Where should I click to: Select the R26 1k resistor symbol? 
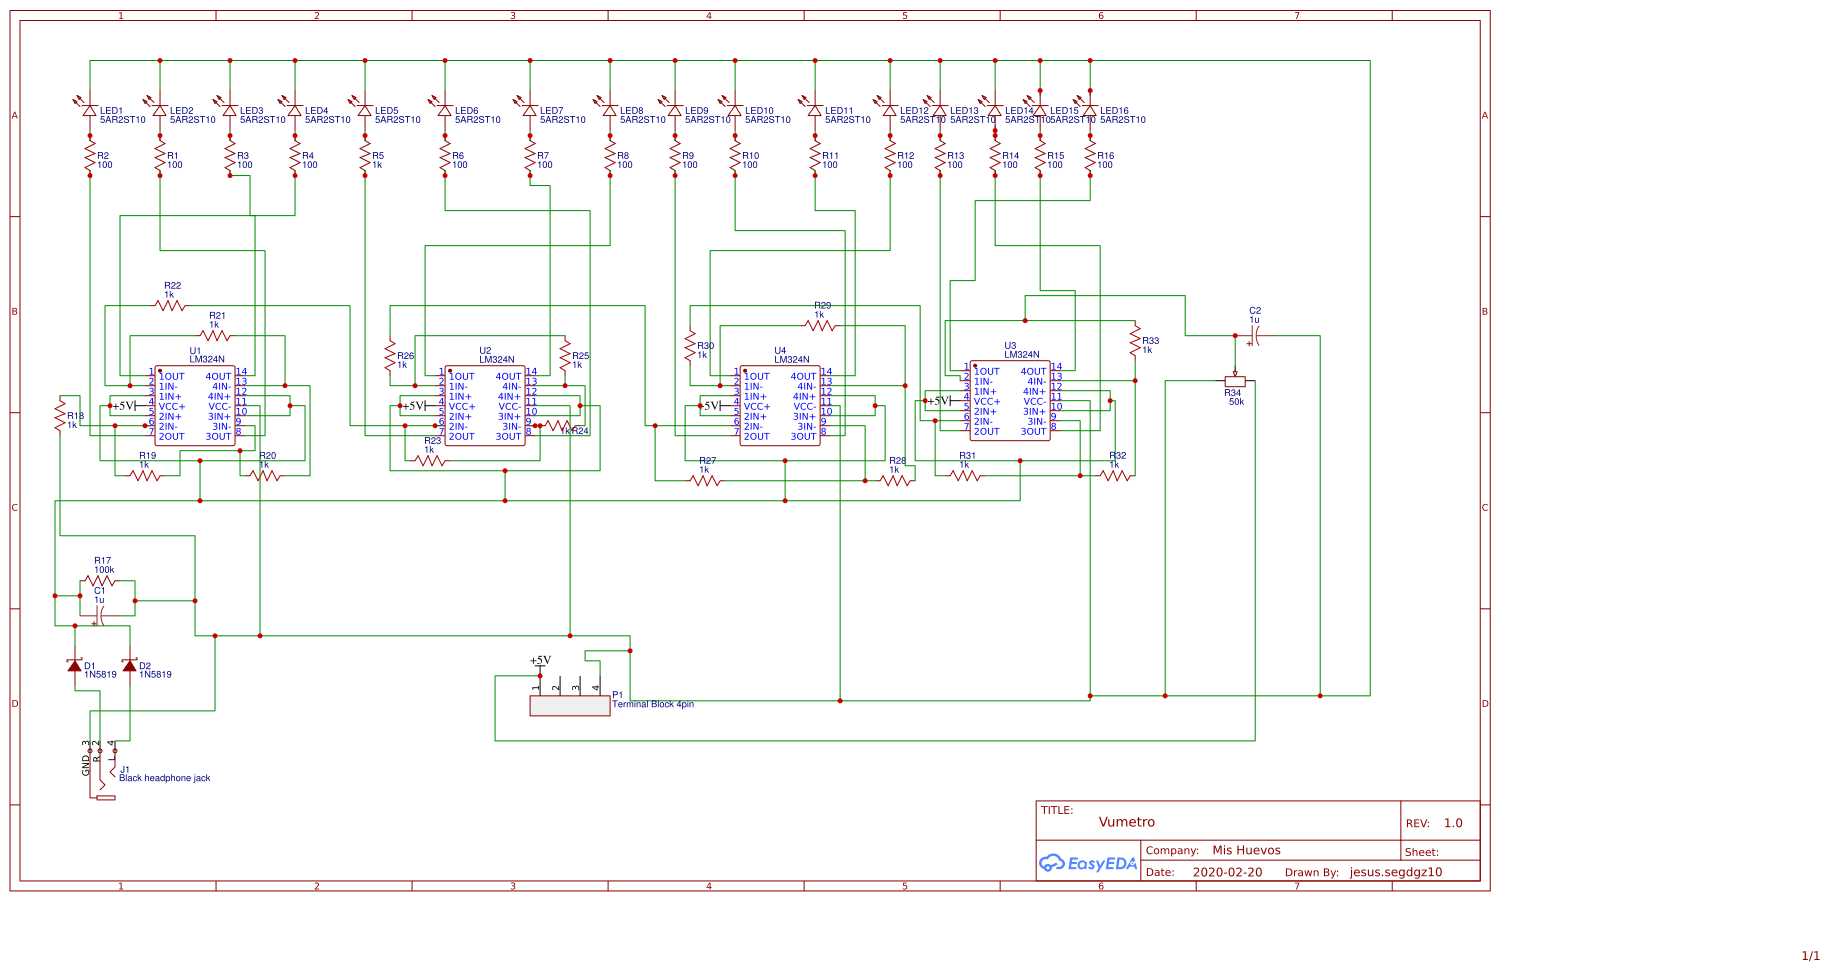[390, 355]
